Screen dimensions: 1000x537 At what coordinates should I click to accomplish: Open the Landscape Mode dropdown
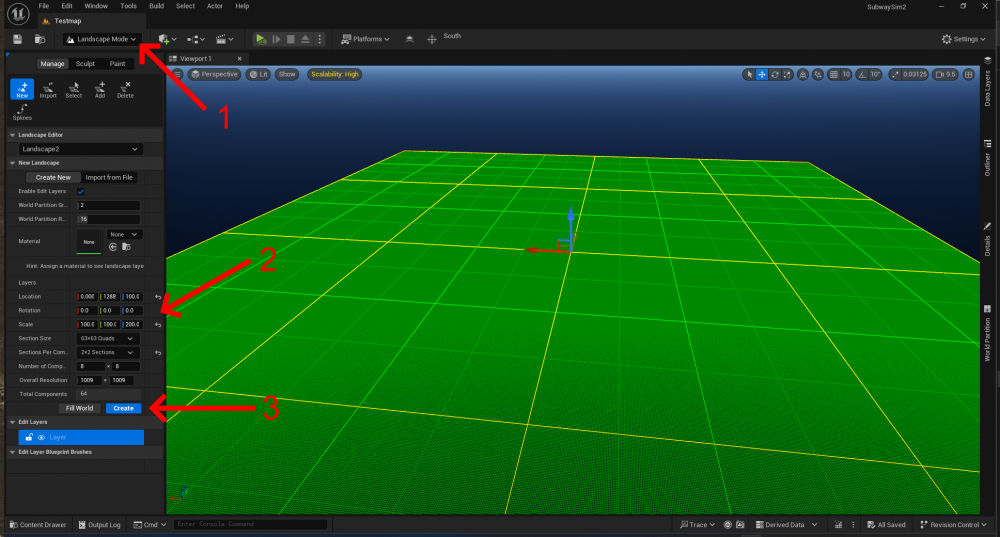(x=101, y=39)
